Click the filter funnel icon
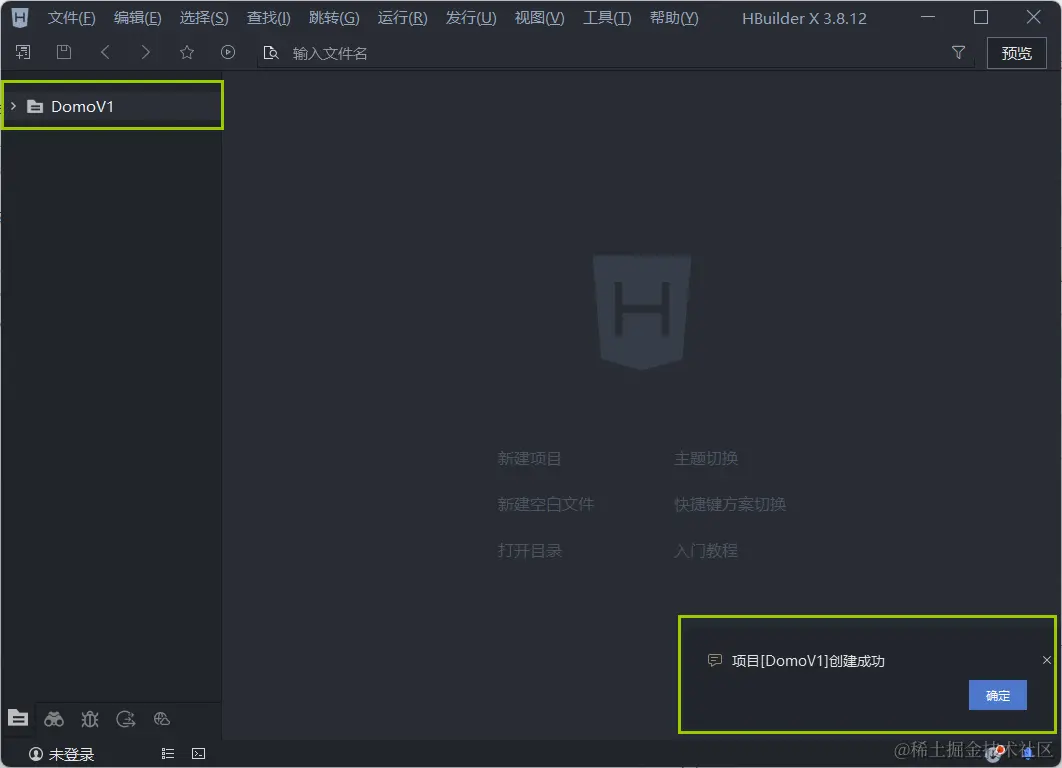The image size is (1062, 768). pos(958,52)
